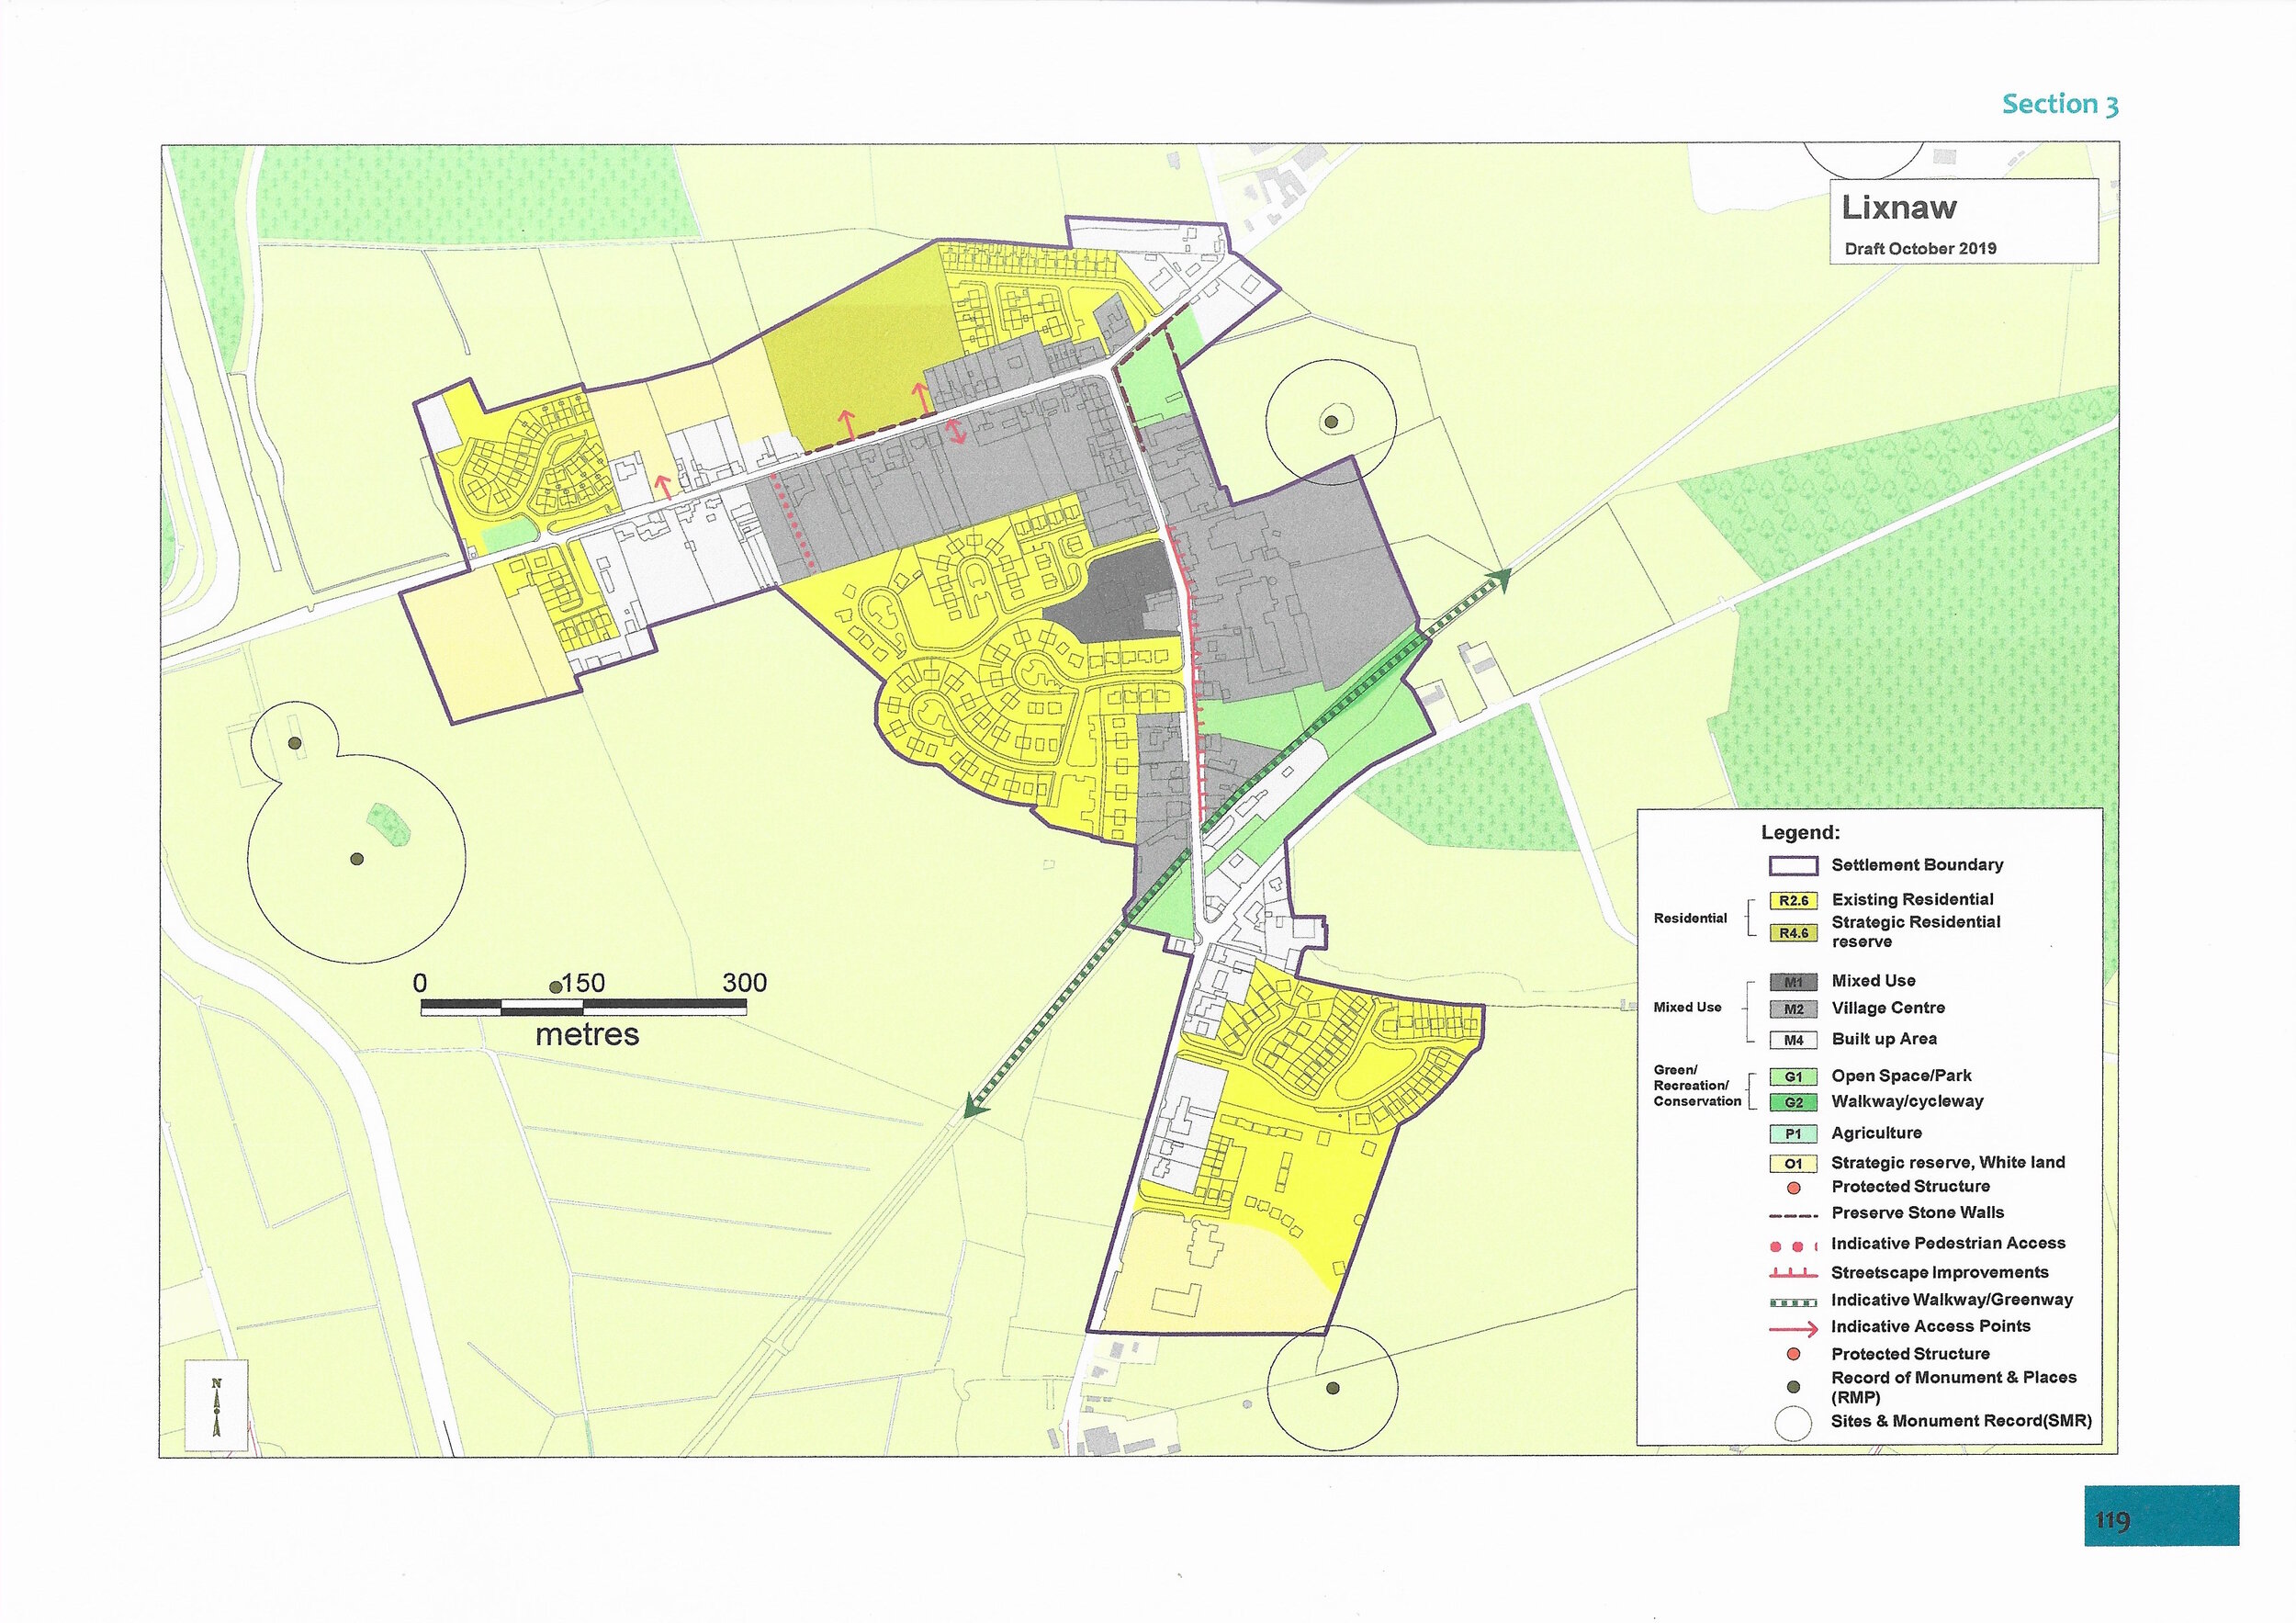Select the 'Streetscape Improvements' label
The image size is (2296, 1623).
(x=1940, y=1273)
